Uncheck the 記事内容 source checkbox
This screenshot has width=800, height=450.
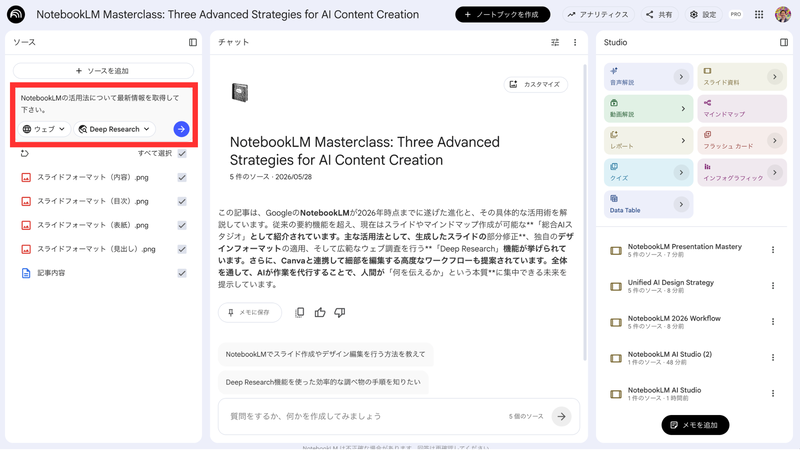(x=182, y=273)
